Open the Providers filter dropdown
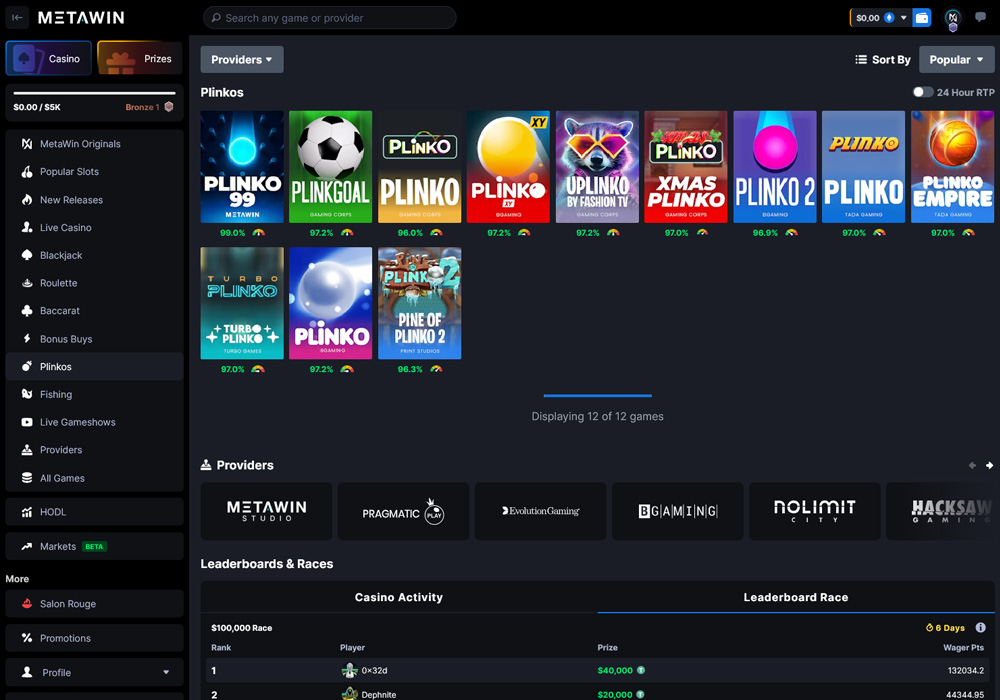1000x700 pixels. coord(242,59)
